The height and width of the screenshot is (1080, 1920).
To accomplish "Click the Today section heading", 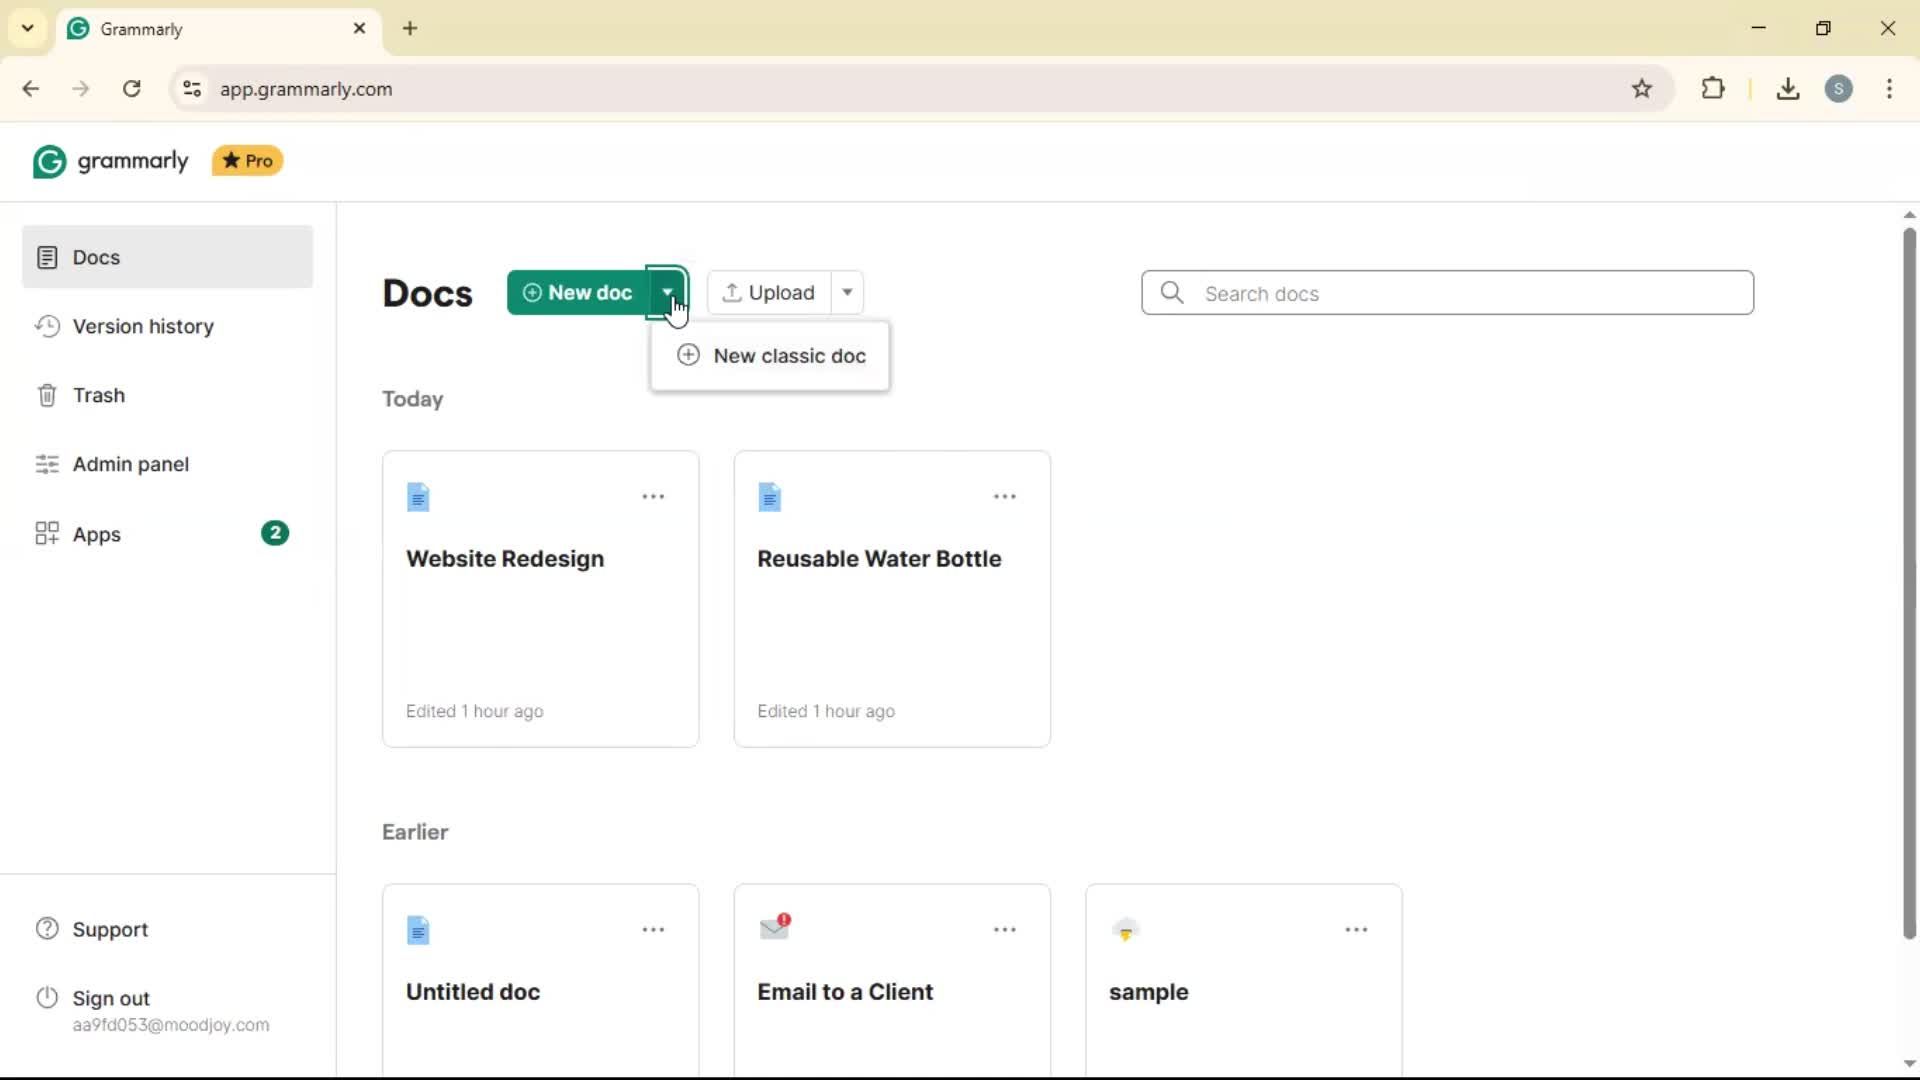I will (x=413, y=399).
